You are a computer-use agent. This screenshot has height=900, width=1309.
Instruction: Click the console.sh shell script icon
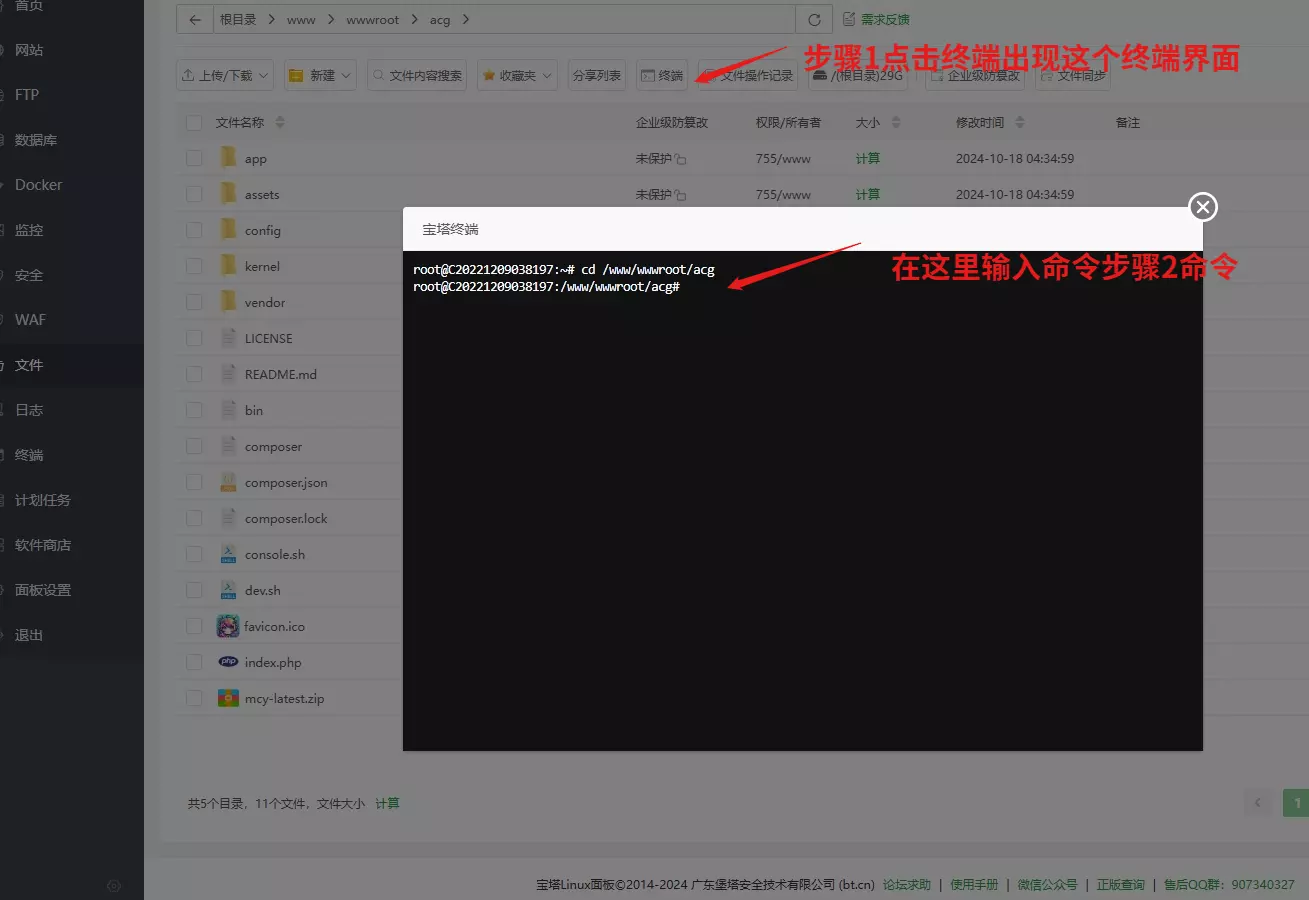228,554
